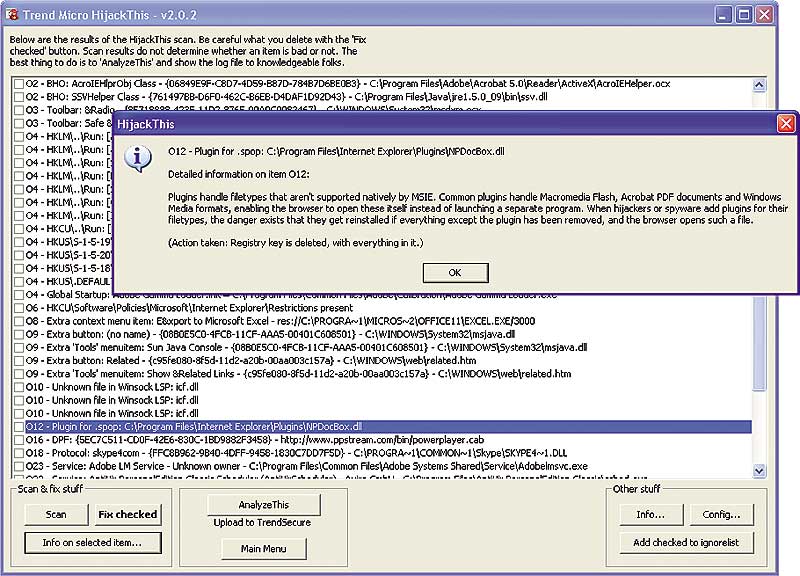Tick the O4 Global Startup checkbox

pos(19,295)
